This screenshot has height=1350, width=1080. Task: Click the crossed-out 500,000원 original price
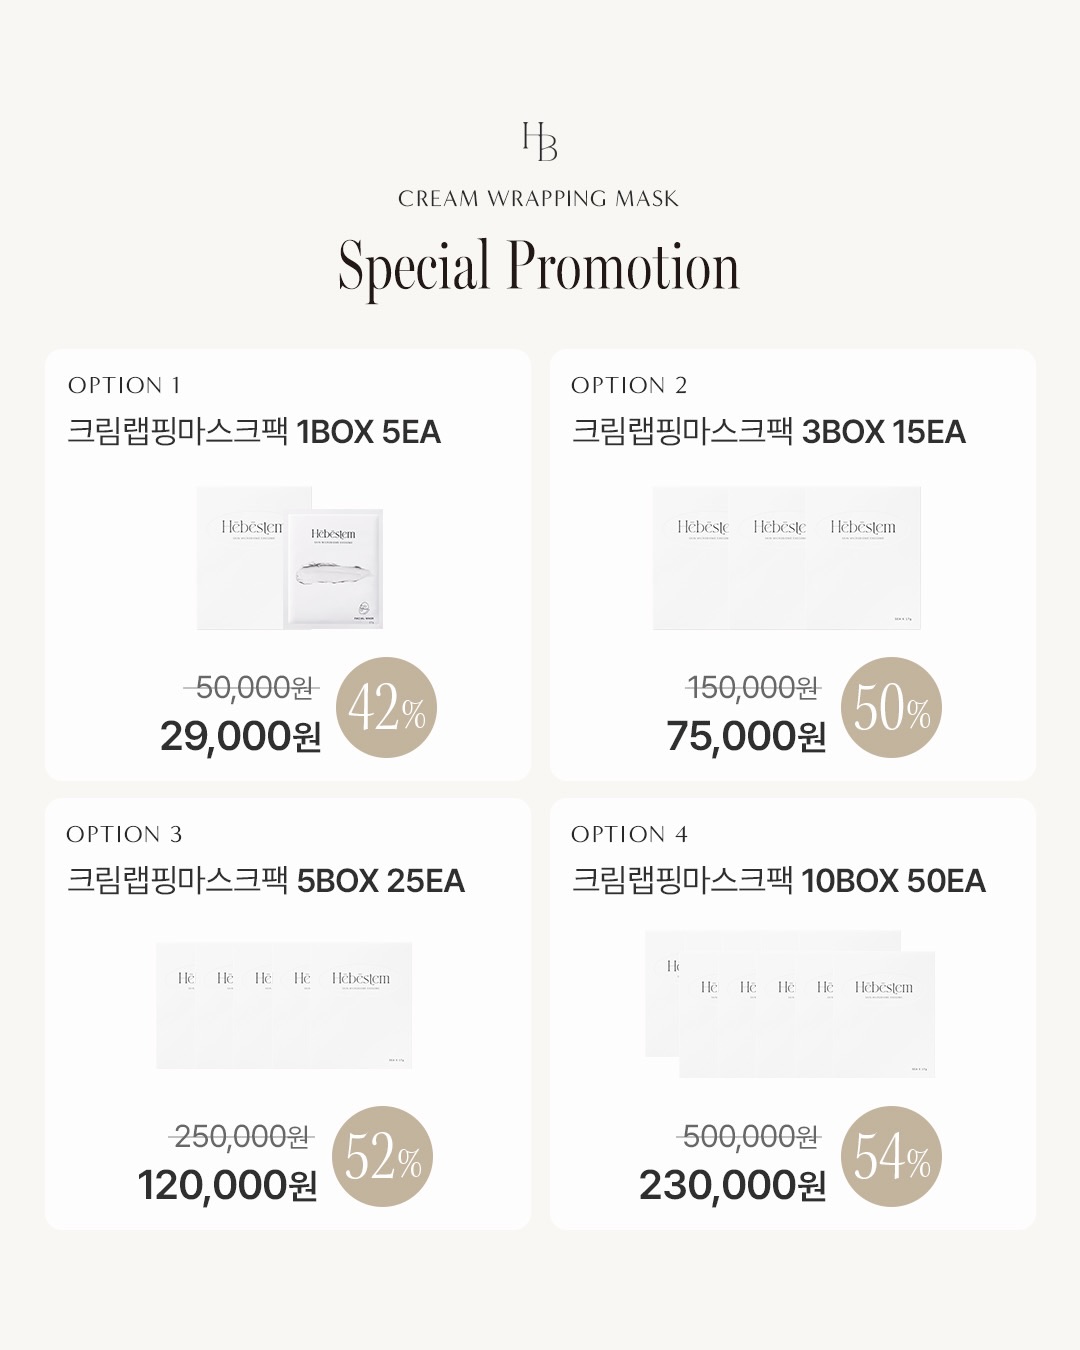pyautogui.click(x=750, y=1136)
